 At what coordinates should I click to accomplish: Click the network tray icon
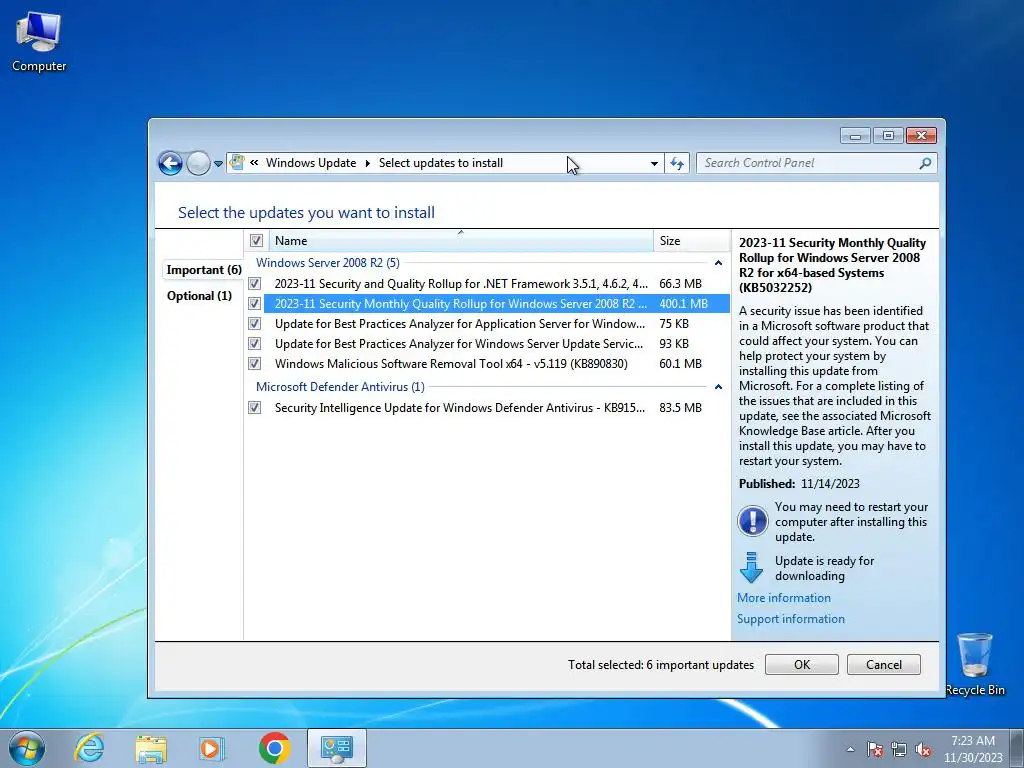coord(899,749)
